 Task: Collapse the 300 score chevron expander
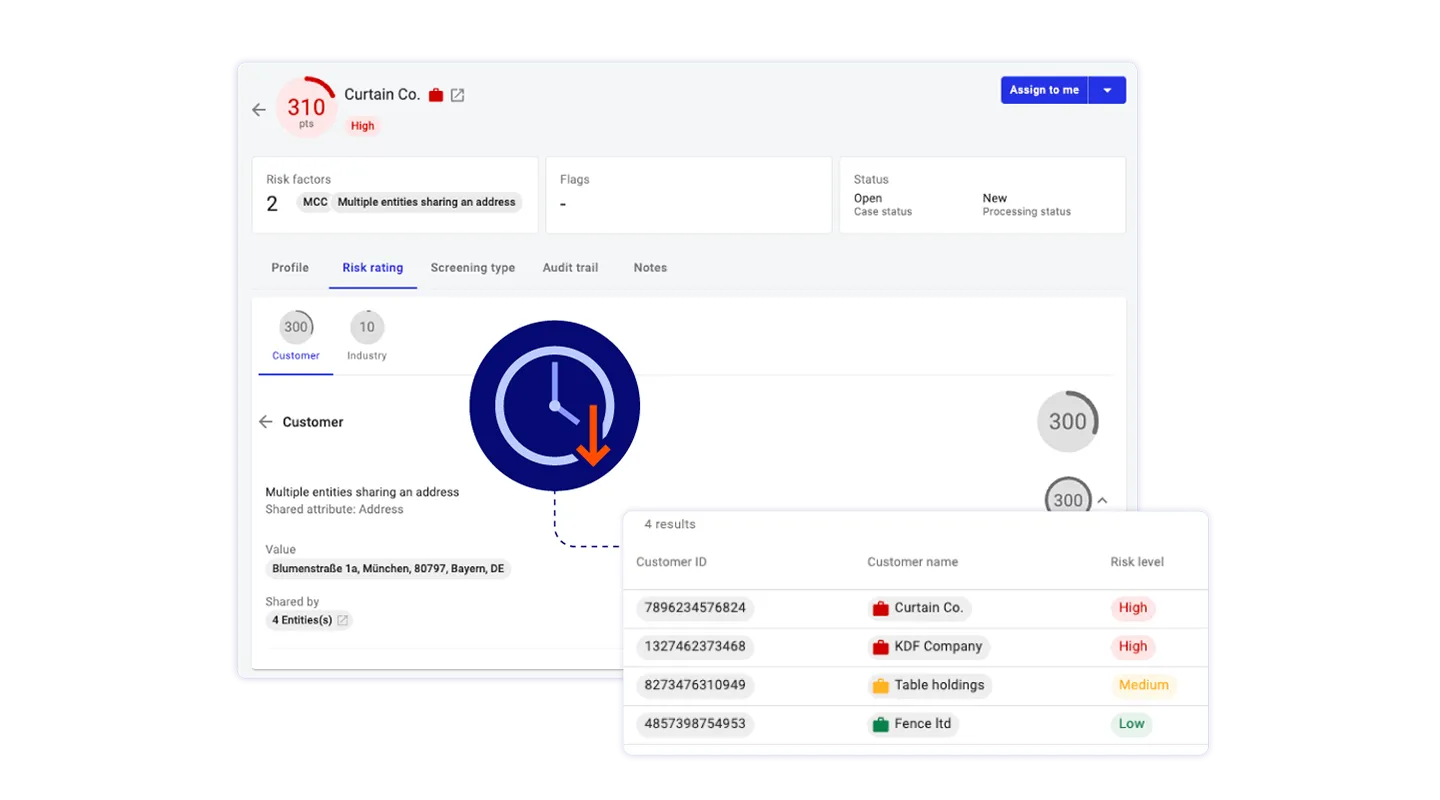[x=1102, y=500]
